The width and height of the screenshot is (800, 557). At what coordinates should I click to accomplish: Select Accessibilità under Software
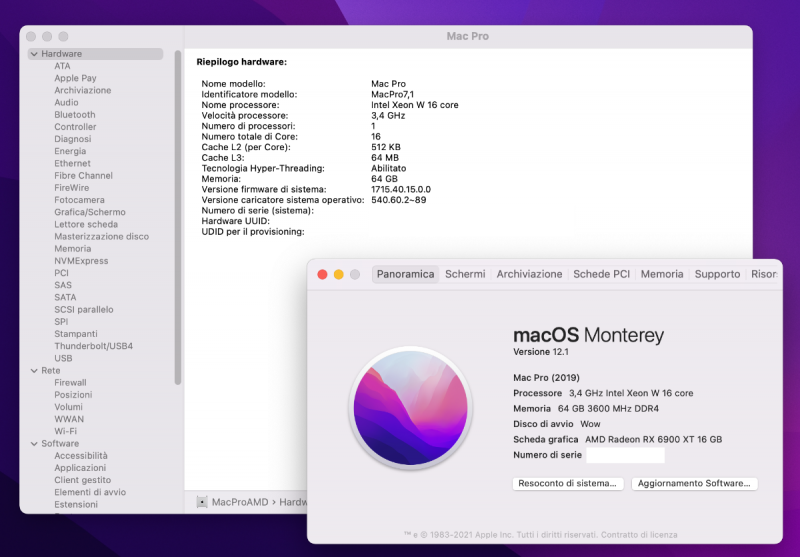81,455
